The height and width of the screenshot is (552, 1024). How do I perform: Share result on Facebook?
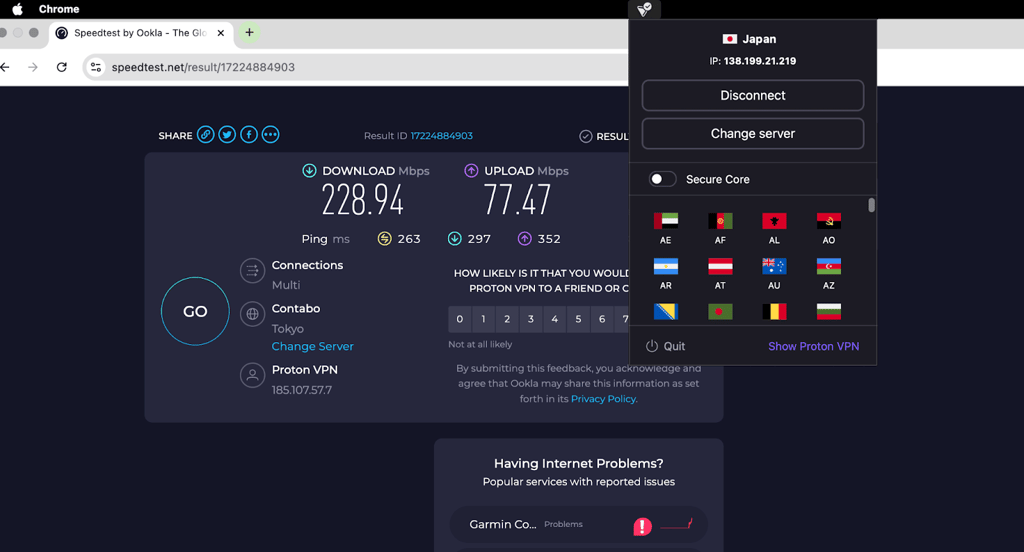249,135
